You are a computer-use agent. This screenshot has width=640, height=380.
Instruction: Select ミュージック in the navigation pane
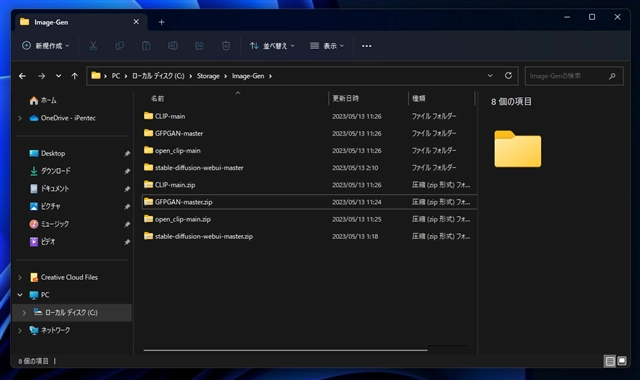tap(55, 224)
